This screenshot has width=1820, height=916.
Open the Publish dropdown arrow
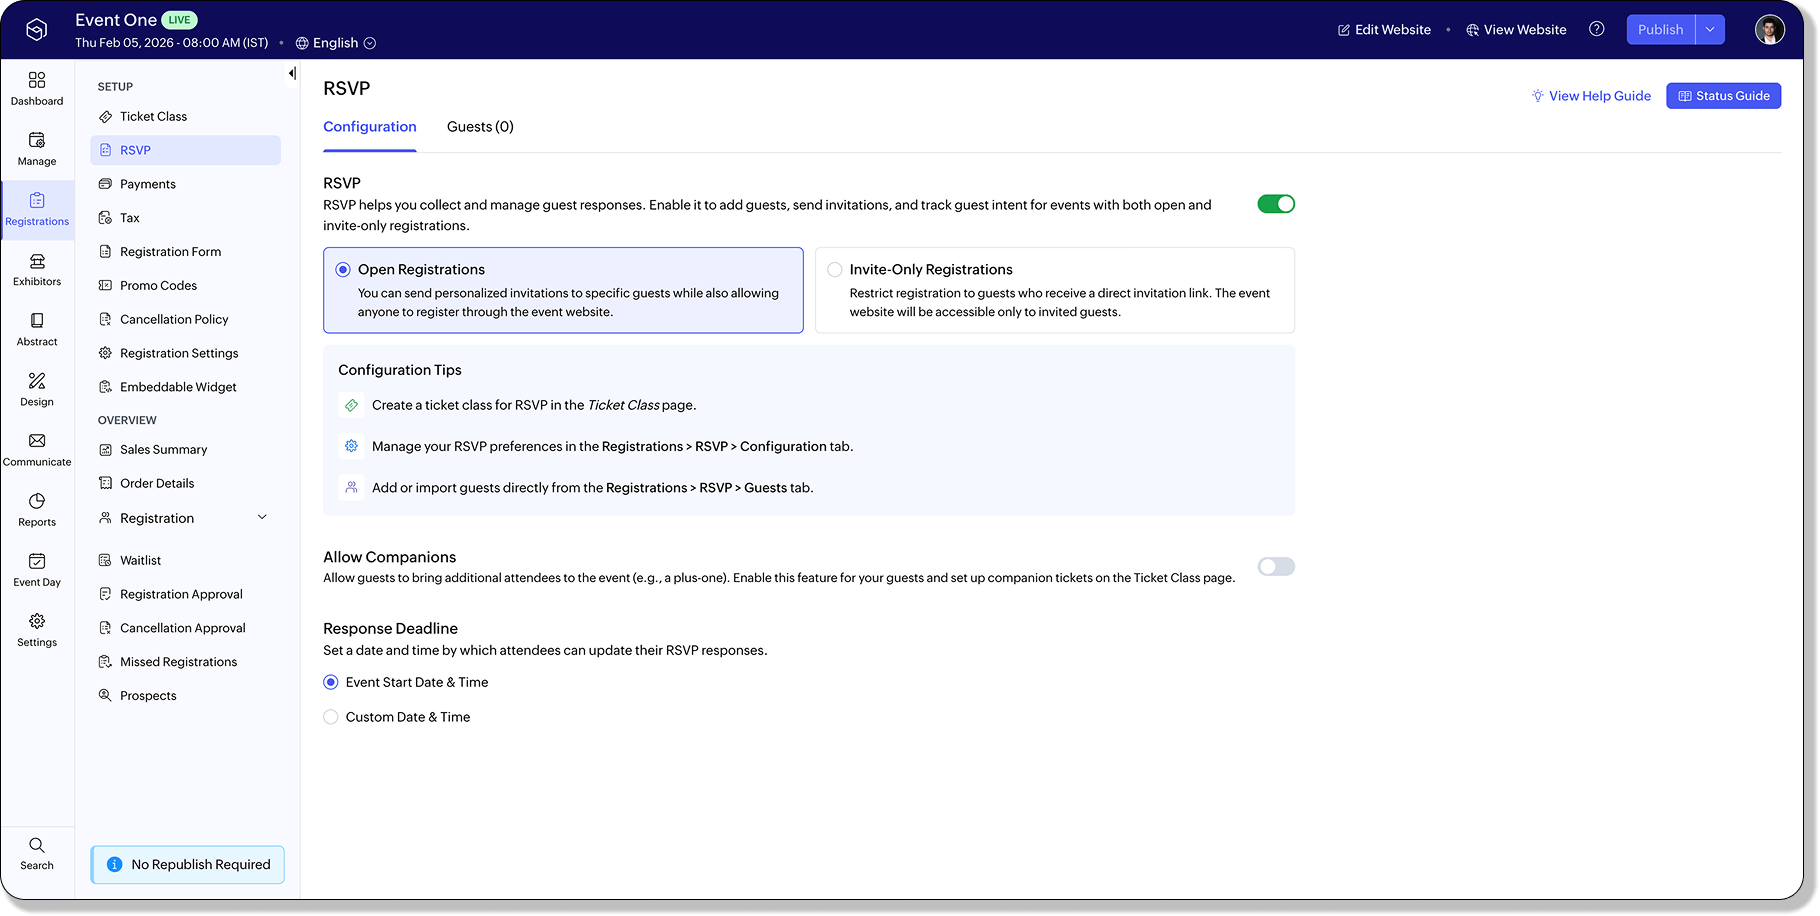click(x=1710, y=30)
